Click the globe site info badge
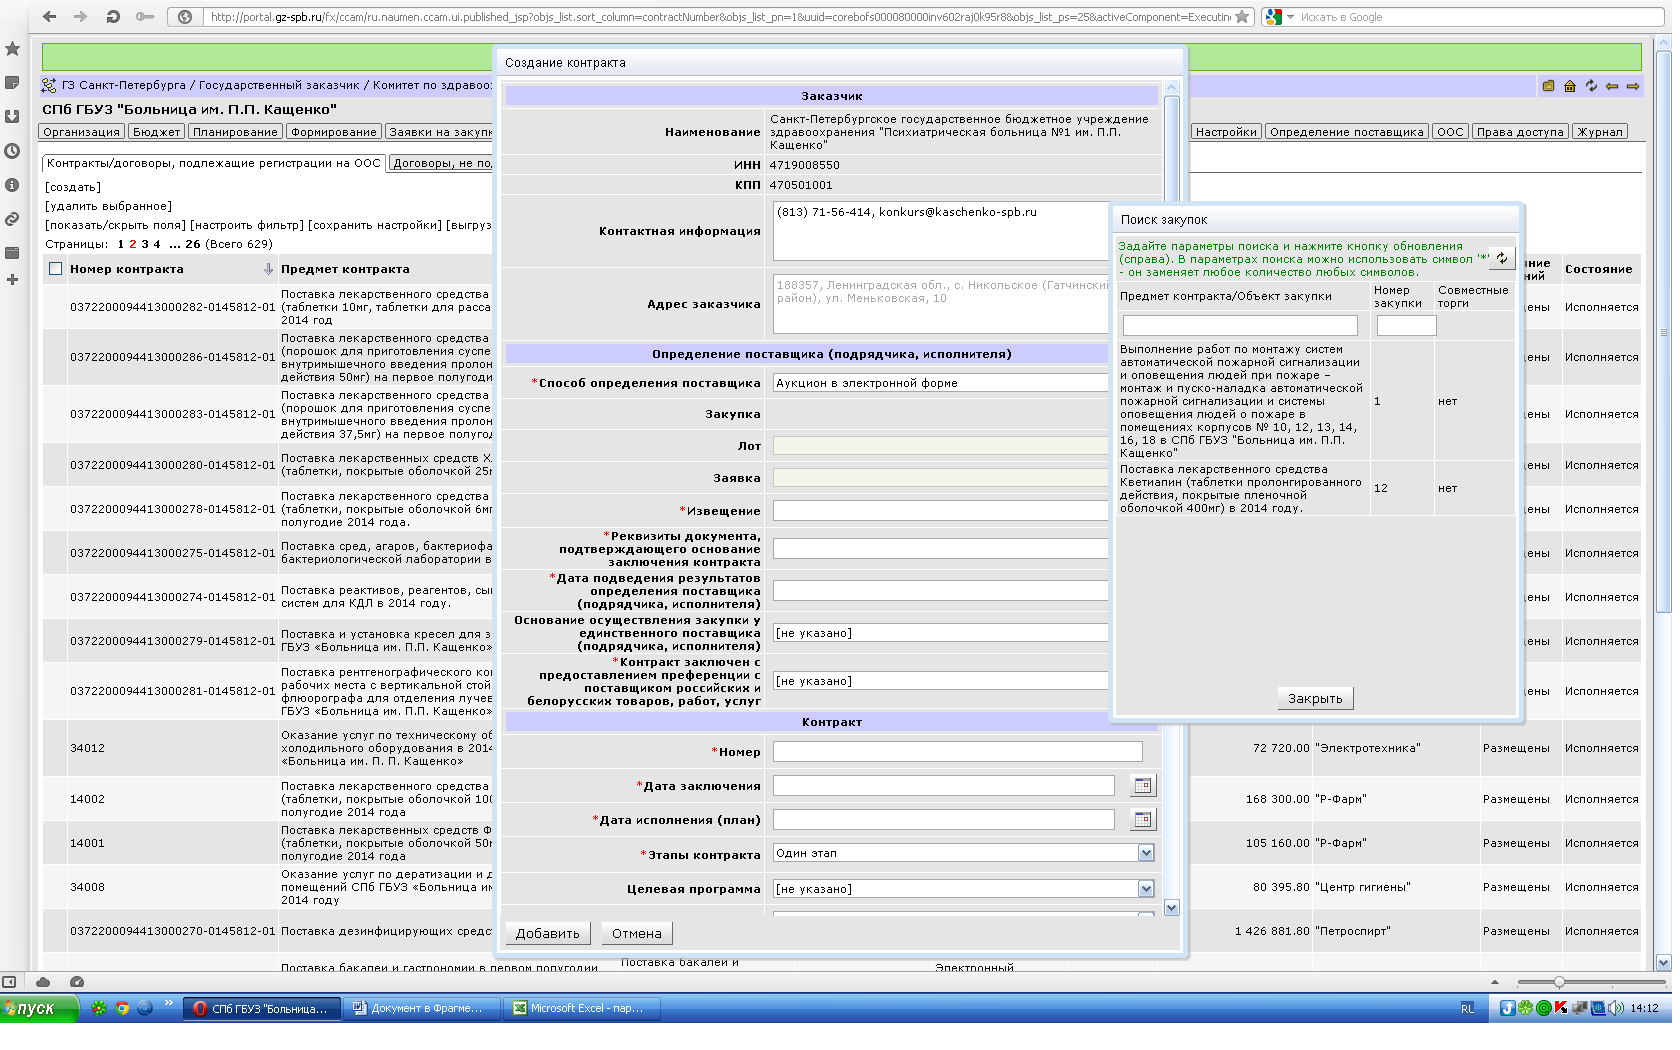 185,16
